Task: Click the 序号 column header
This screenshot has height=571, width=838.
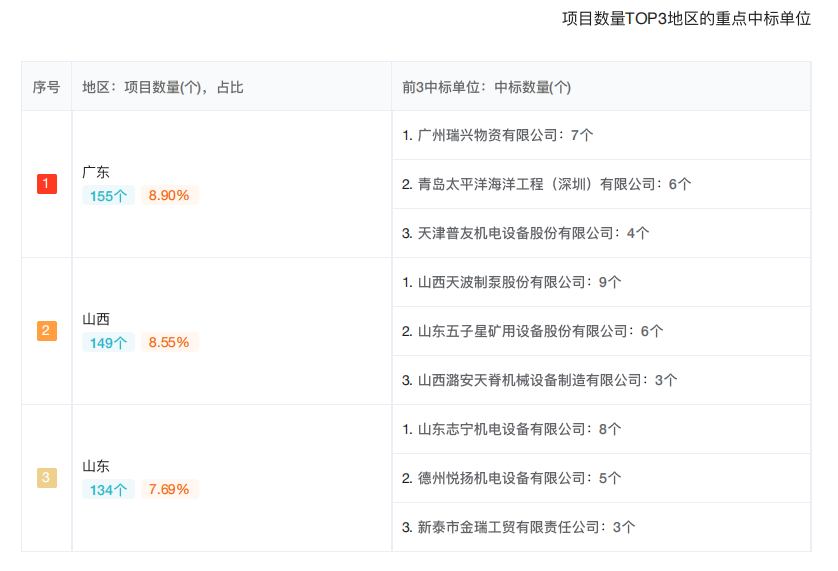Action: coord(46,87)
